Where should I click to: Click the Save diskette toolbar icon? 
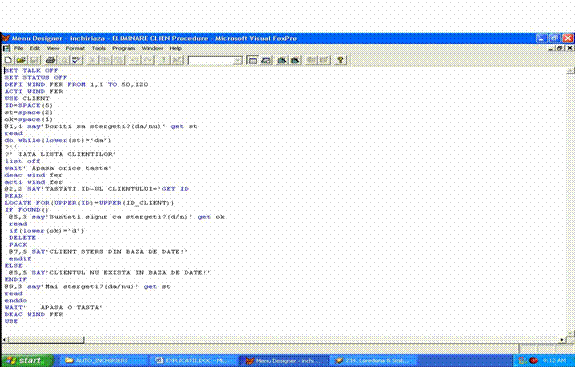(x=34, y=60)
